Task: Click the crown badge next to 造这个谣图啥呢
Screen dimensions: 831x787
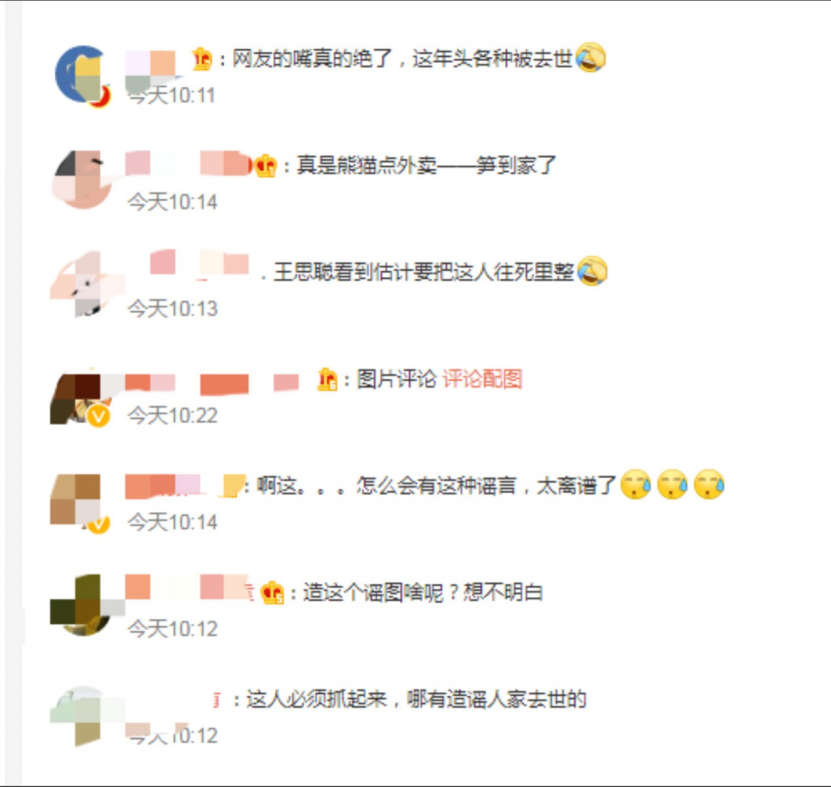Action: (273, 593)
